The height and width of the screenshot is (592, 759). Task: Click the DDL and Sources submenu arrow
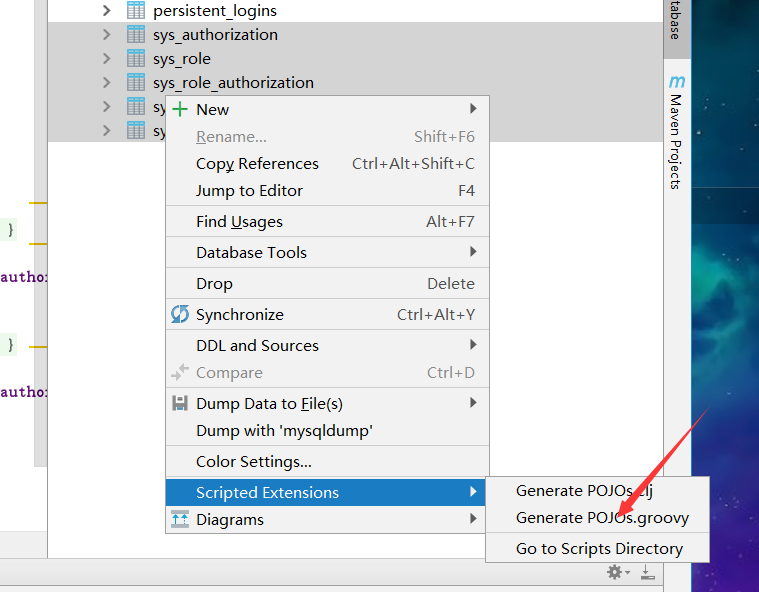473,345
